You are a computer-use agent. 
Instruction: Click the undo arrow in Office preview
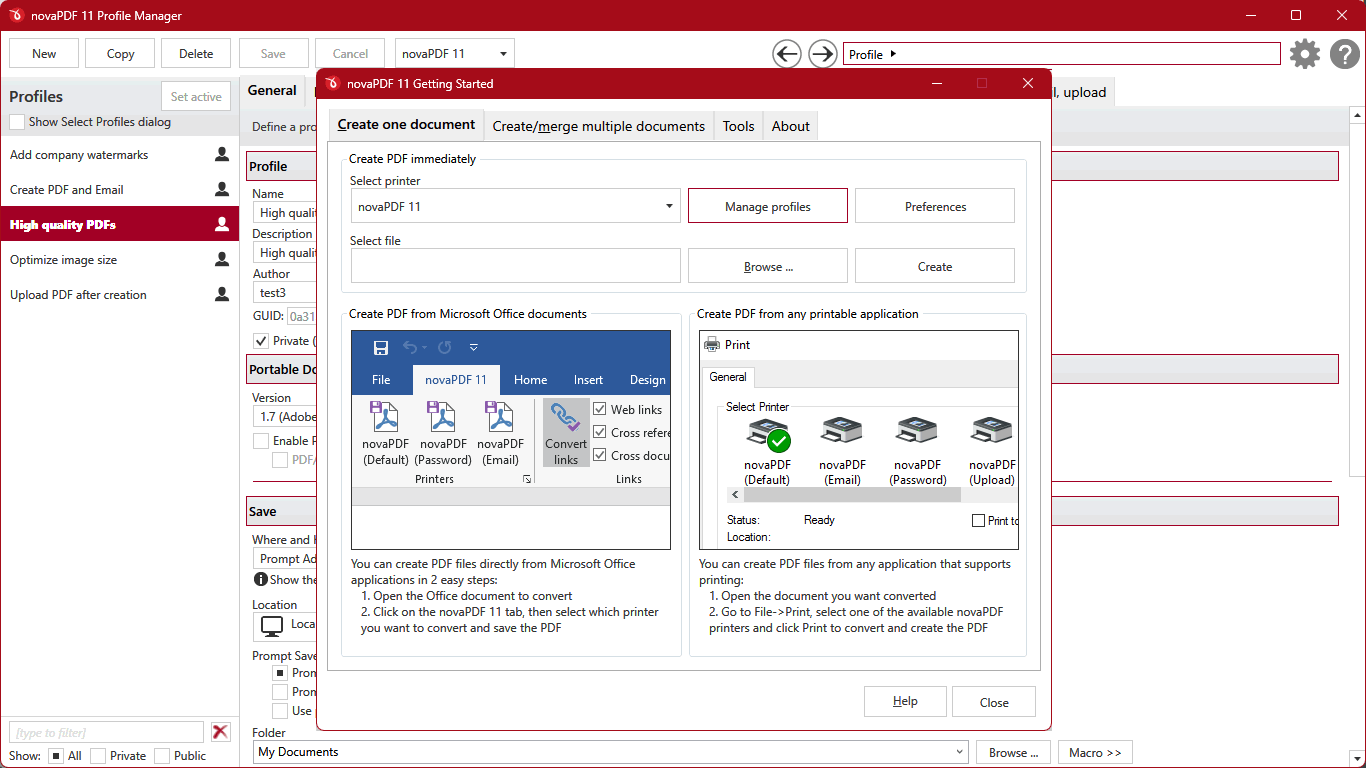[x=410, y=348]
